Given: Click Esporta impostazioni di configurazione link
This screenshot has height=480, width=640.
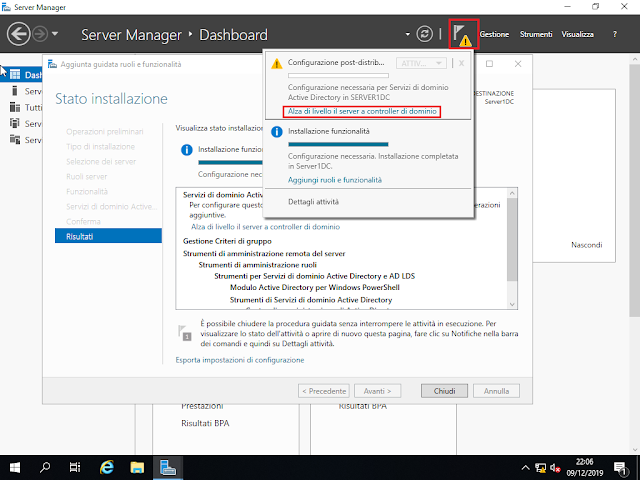Looking at the screenshot, I should (240, 360).
